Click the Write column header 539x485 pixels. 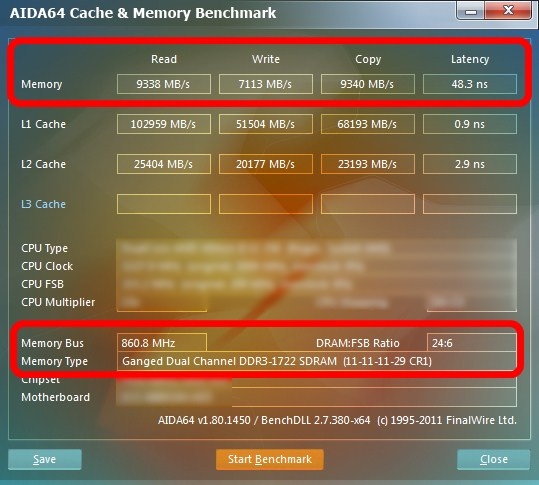click(x=266, y=59)
